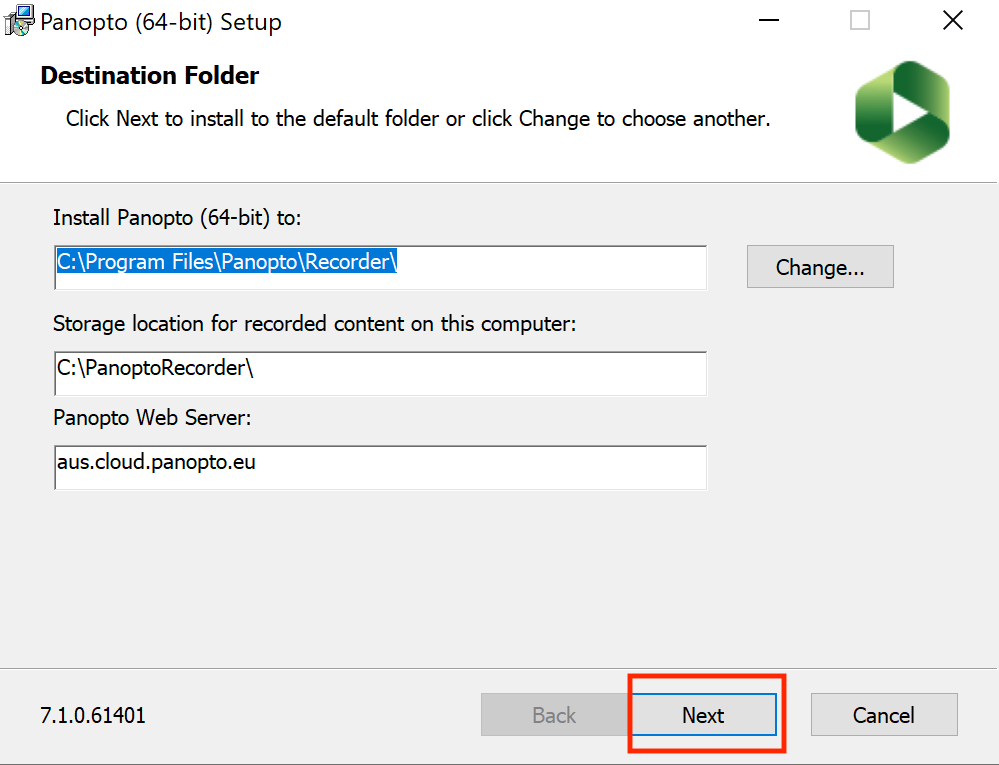Focus the Install Panopto path field

click(380, 268)
